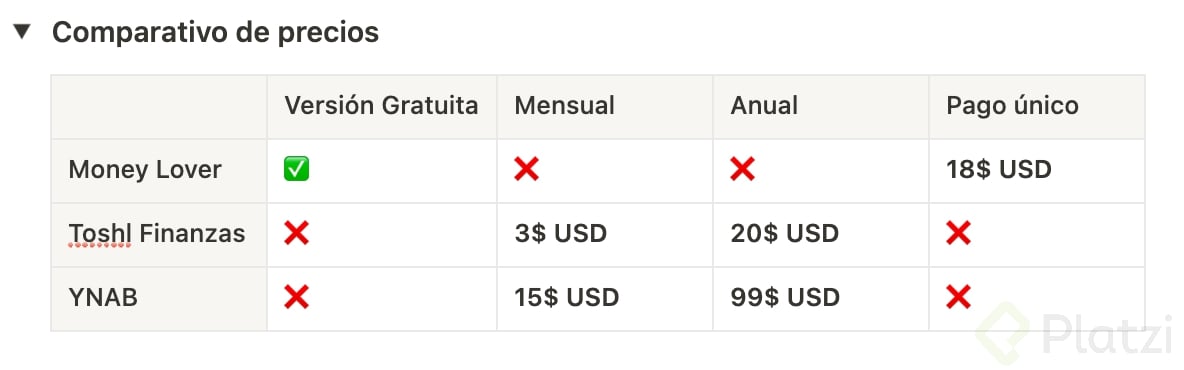This screenshot has height=370, width=1184.
Task: Click Toshl Finanzas red X under Versión Gratuita
Action: pos(296,233)
